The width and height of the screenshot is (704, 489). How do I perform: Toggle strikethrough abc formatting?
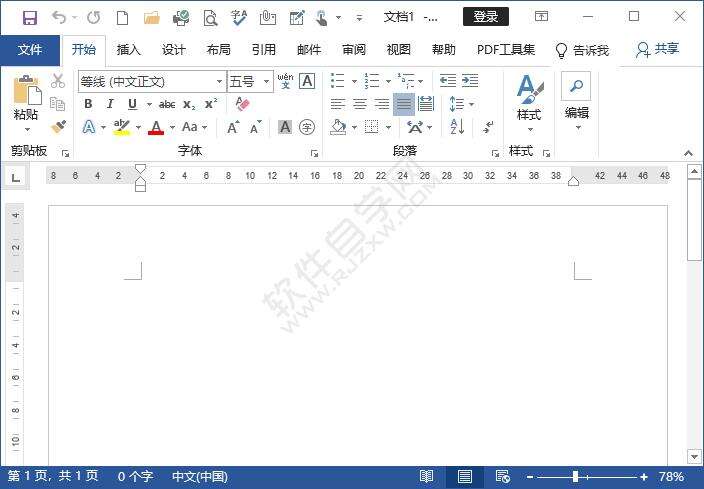pyautogui.click(x=167, y=105)
